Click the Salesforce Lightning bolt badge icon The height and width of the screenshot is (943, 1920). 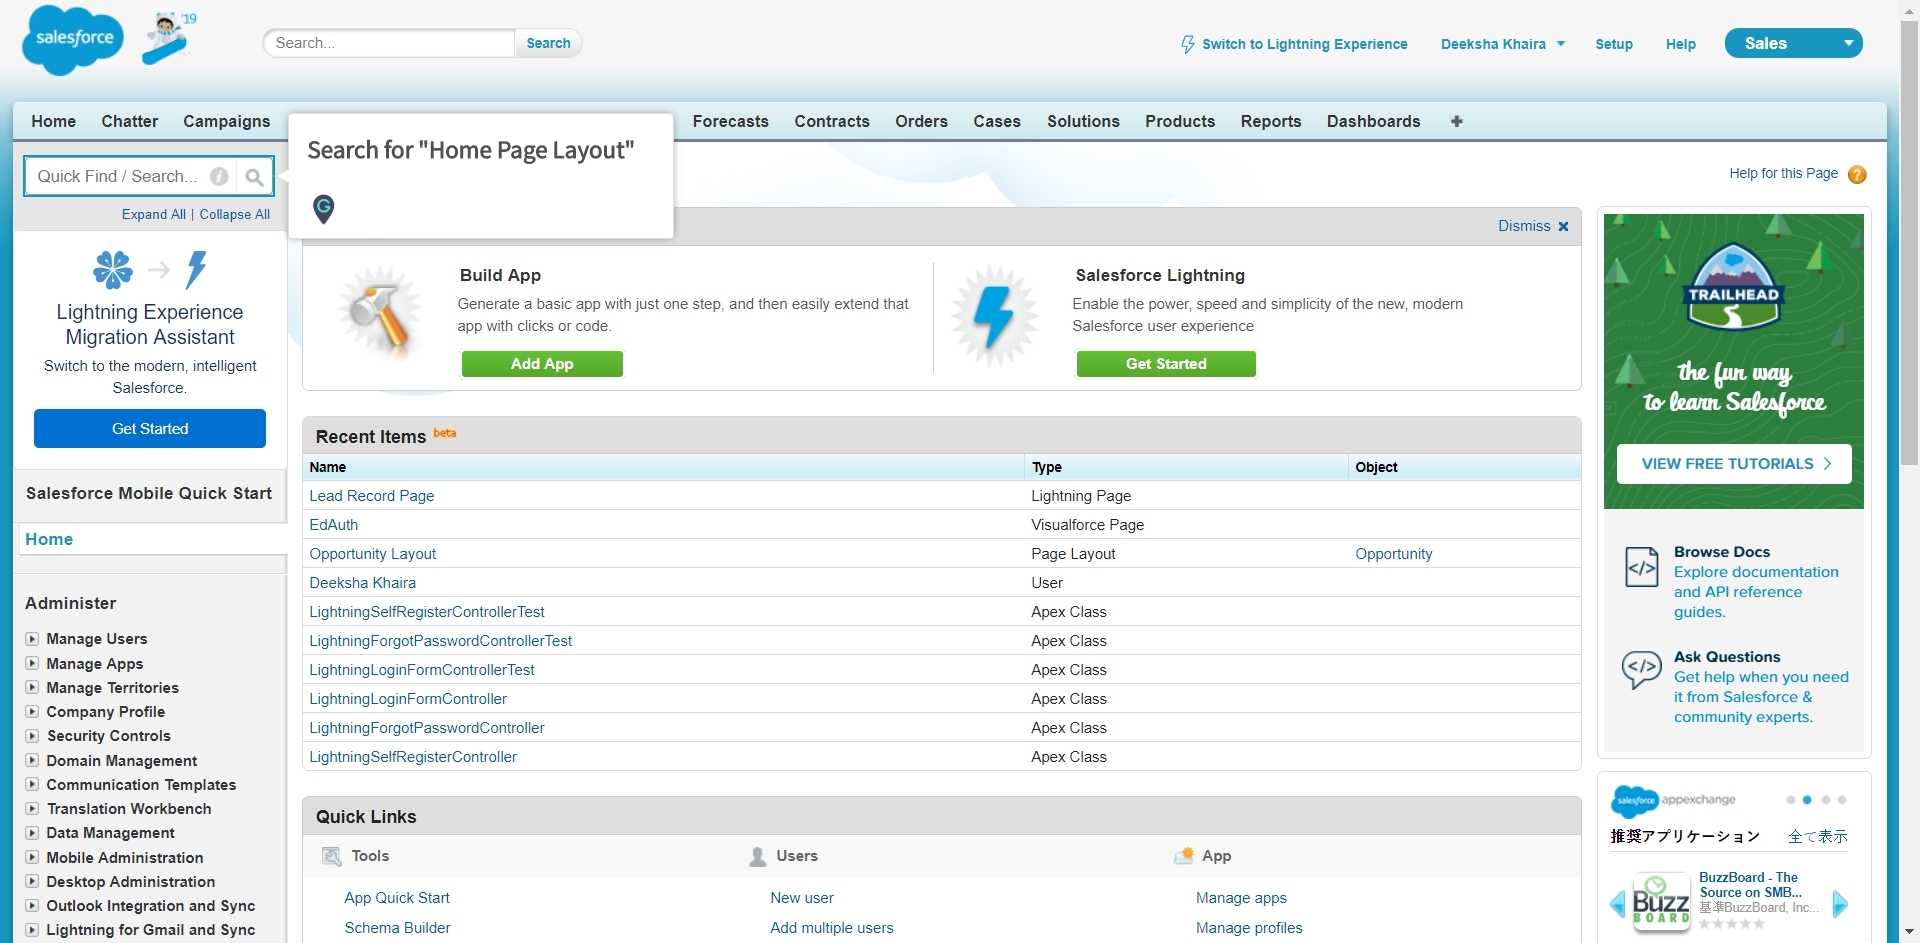pos(994,316)
